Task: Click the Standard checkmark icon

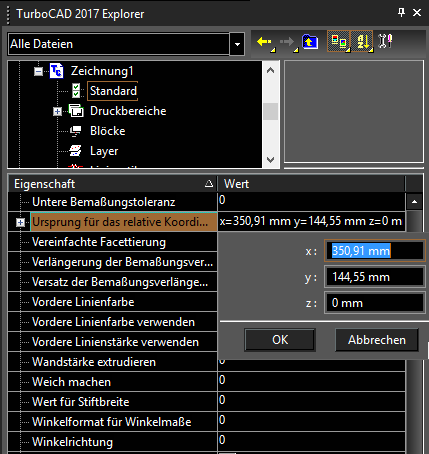Action: coord(76,91)
